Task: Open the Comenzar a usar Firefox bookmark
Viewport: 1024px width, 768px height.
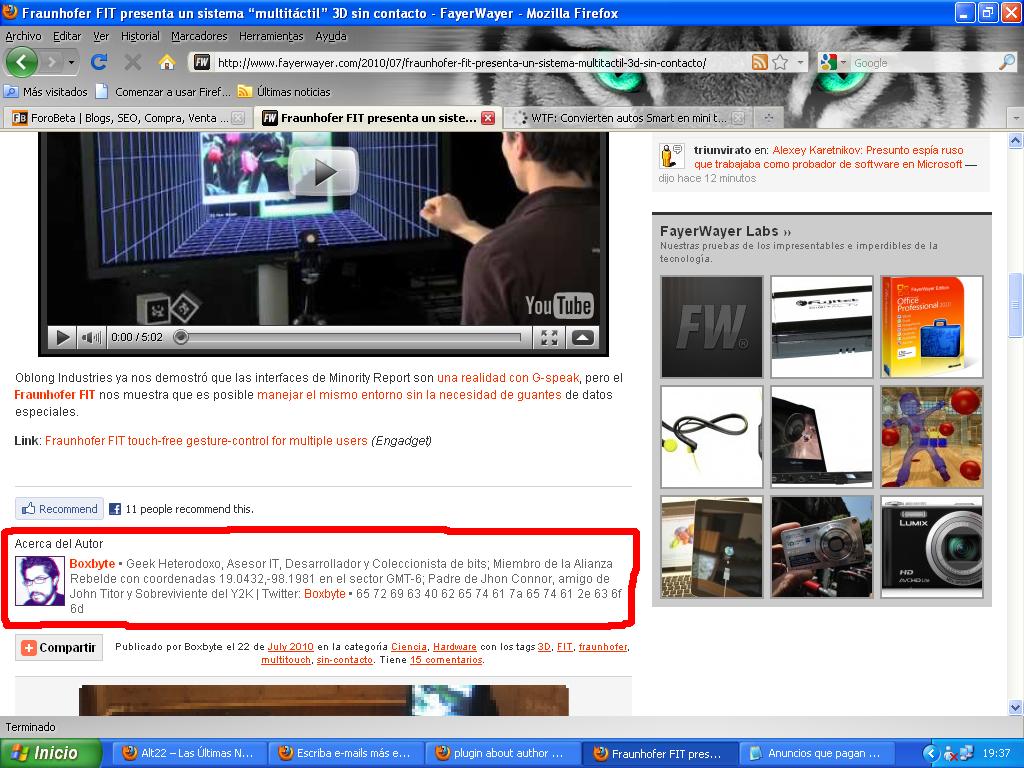Action: 163,91
